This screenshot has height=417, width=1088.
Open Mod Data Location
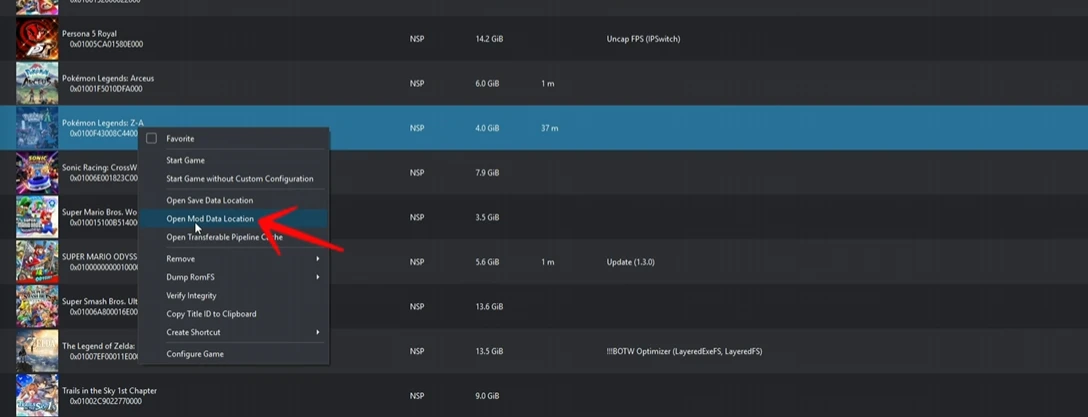[210, 219]
